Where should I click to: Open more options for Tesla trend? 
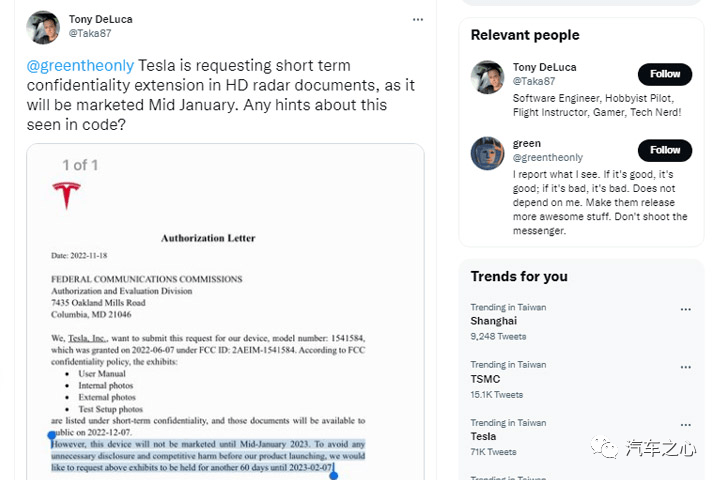point(686,424)
